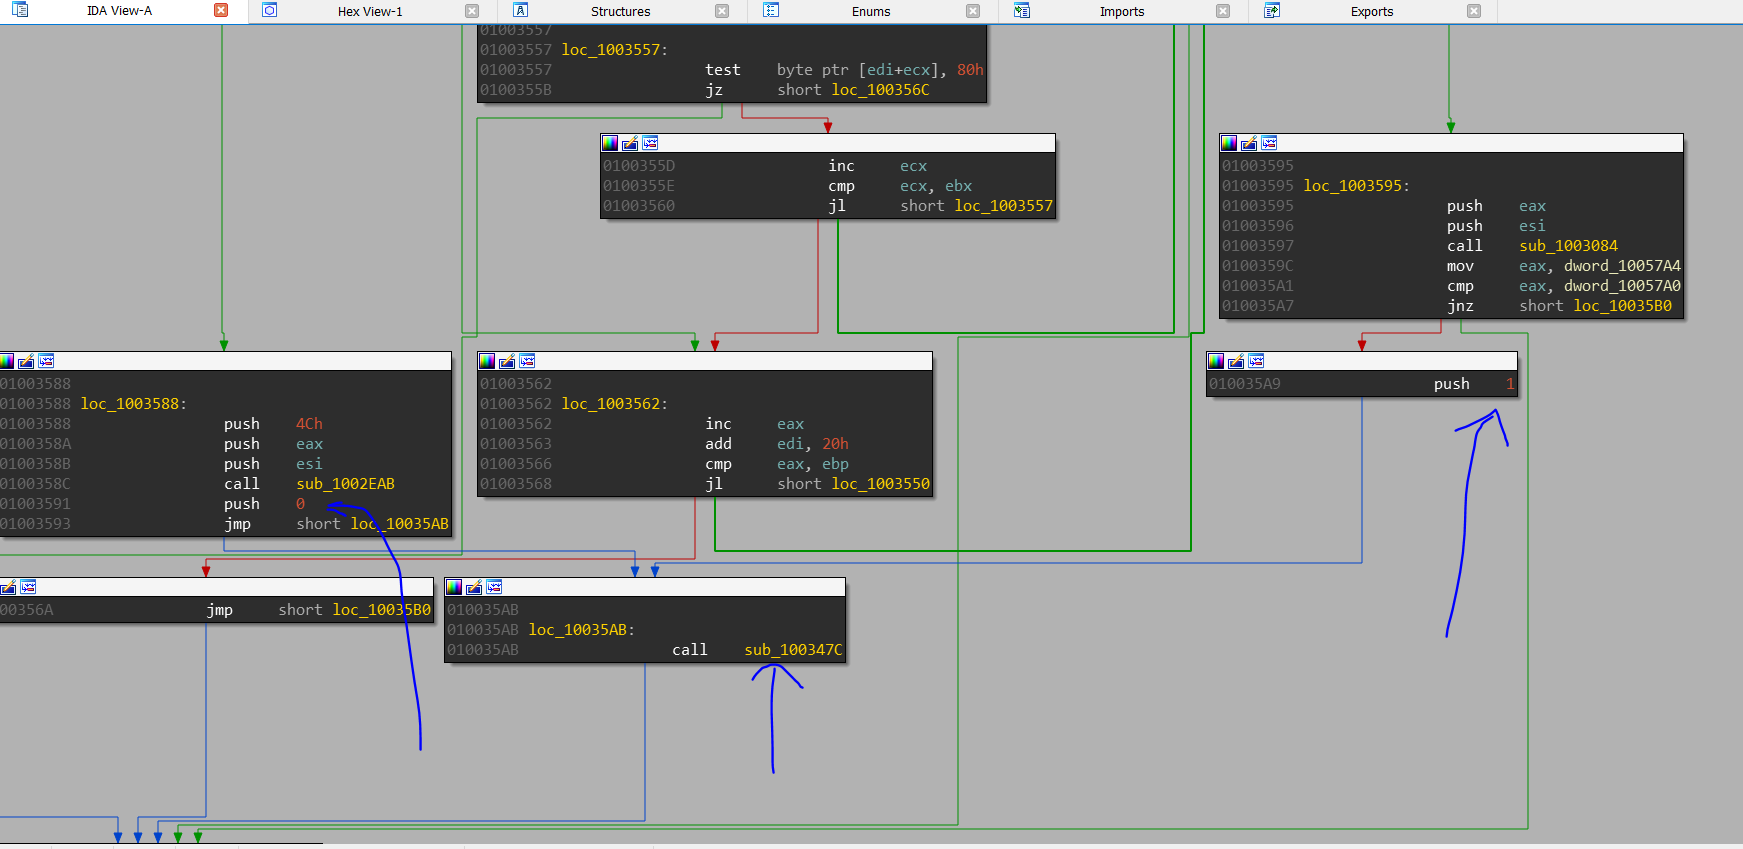1743x849 pixels.
Task: Select sub_1003084 in the call instruction
Action: point(1568,246)
